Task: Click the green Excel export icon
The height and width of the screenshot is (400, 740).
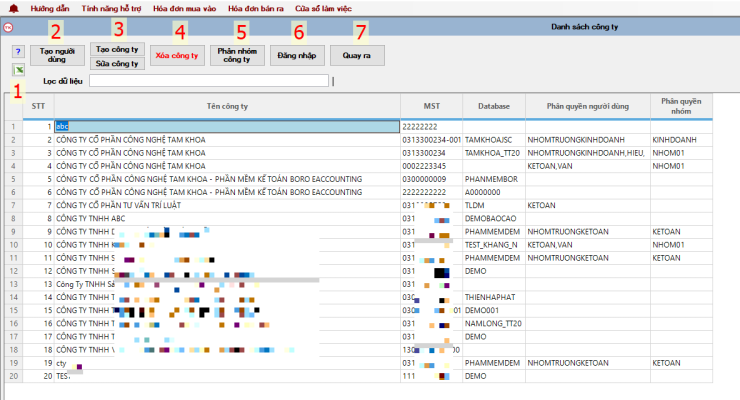Action: pos(18,70)
